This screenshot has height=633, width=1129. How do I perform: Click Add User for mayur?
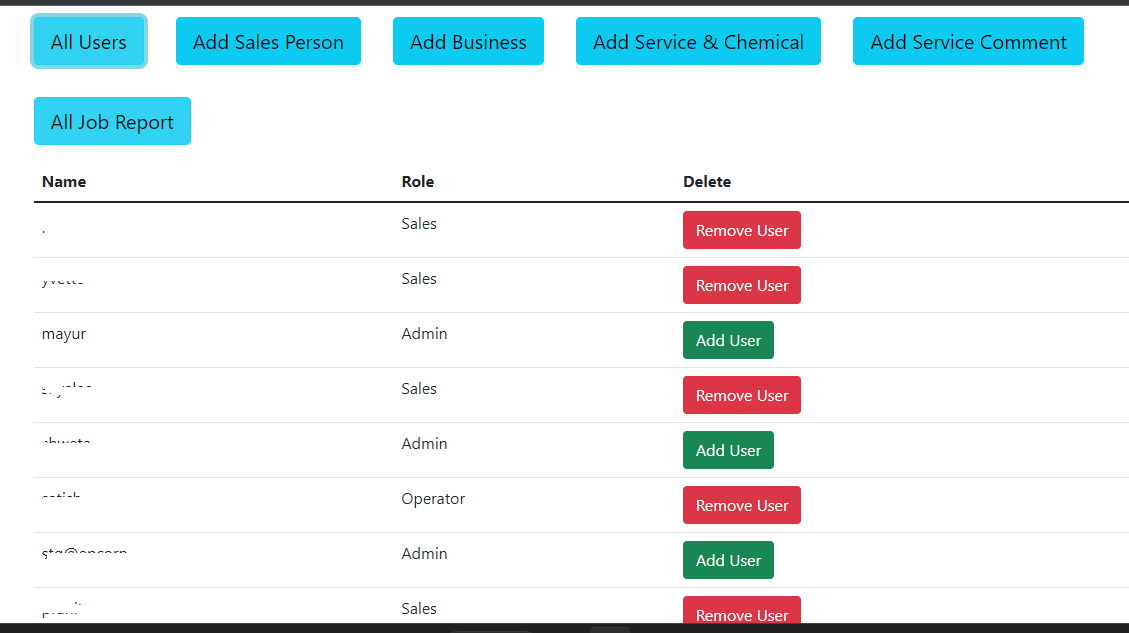pos(728,340)
